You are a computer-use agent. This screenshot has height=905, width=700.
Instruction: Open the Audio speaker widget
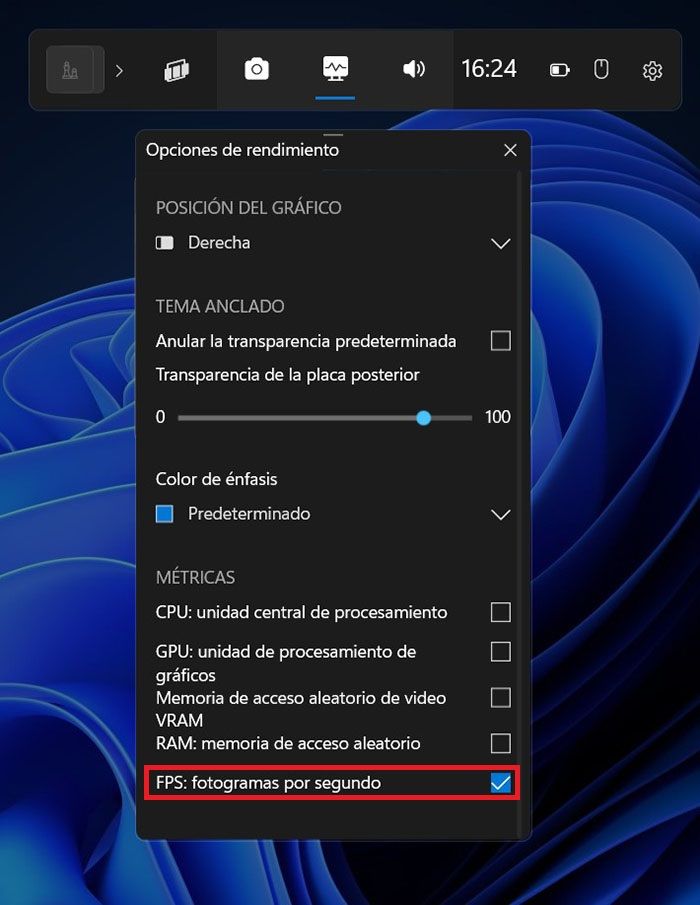414,69
